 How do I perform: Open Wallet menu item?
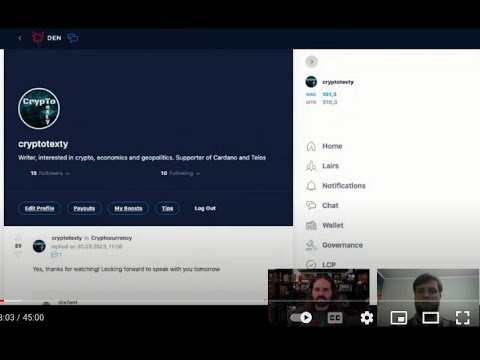coord(333,225)
